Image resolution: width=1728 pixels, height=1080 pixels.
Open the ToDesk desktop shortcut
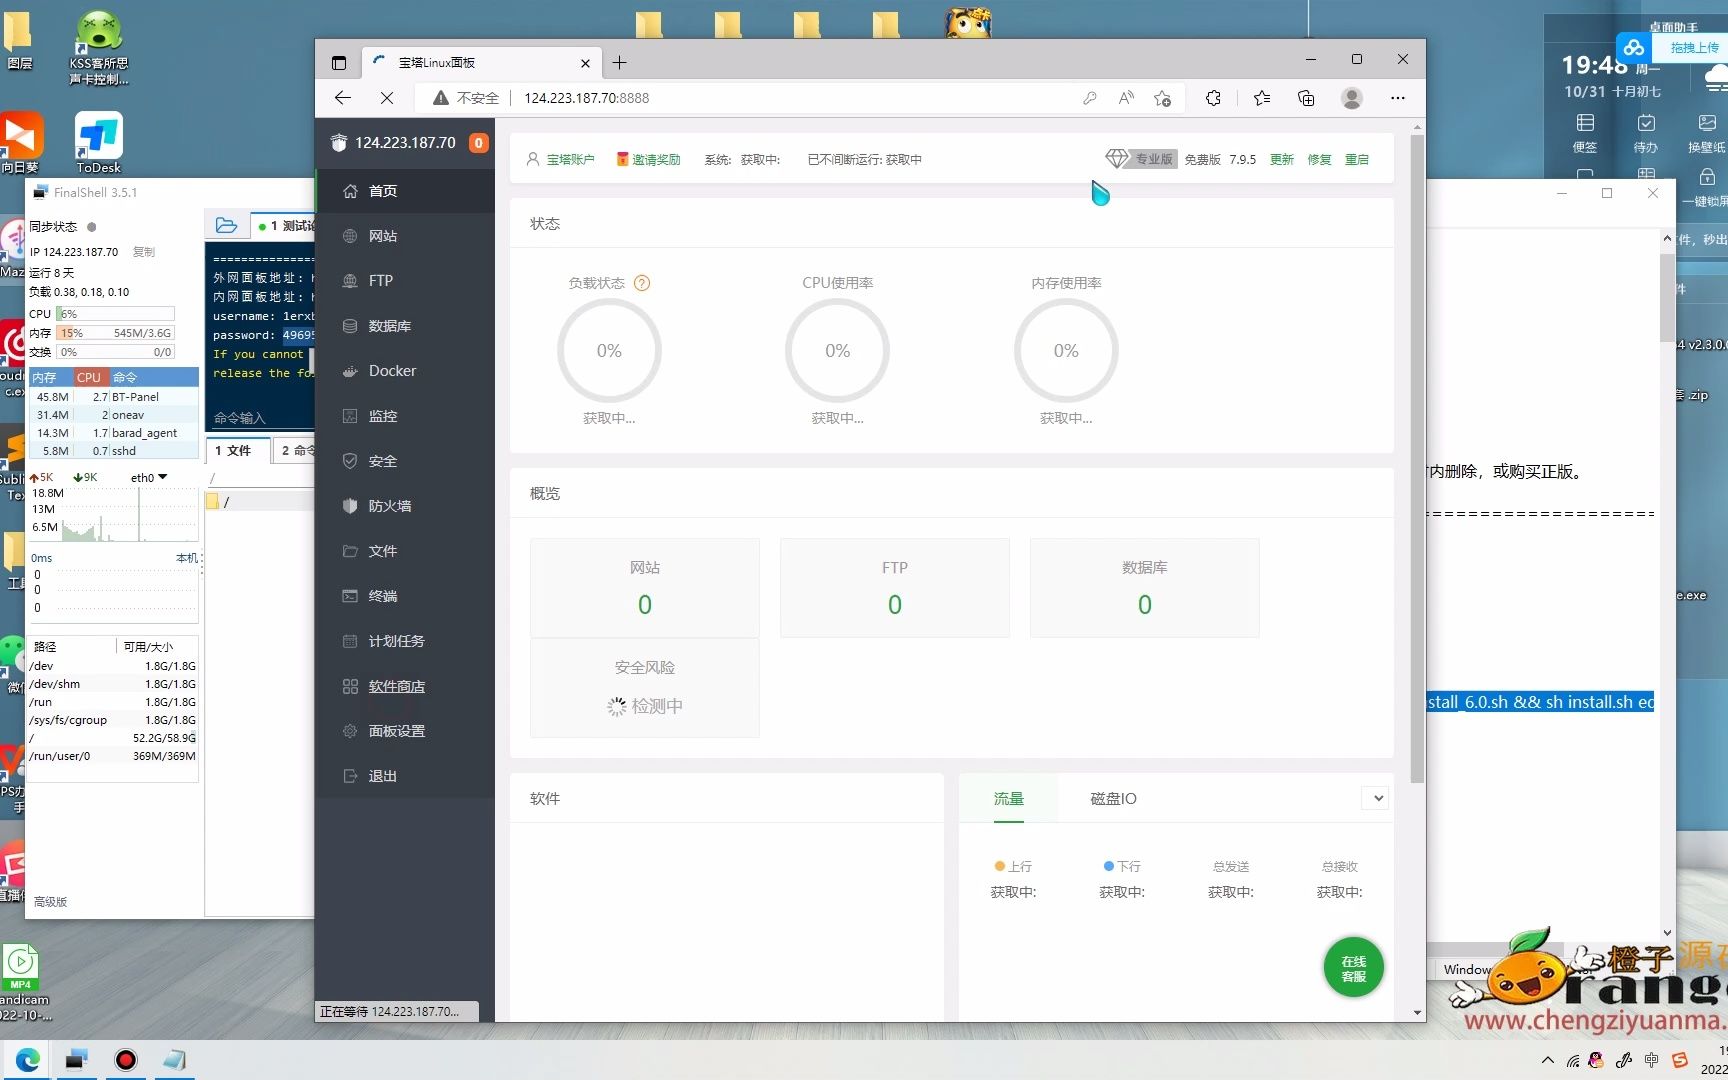[98, 143]
